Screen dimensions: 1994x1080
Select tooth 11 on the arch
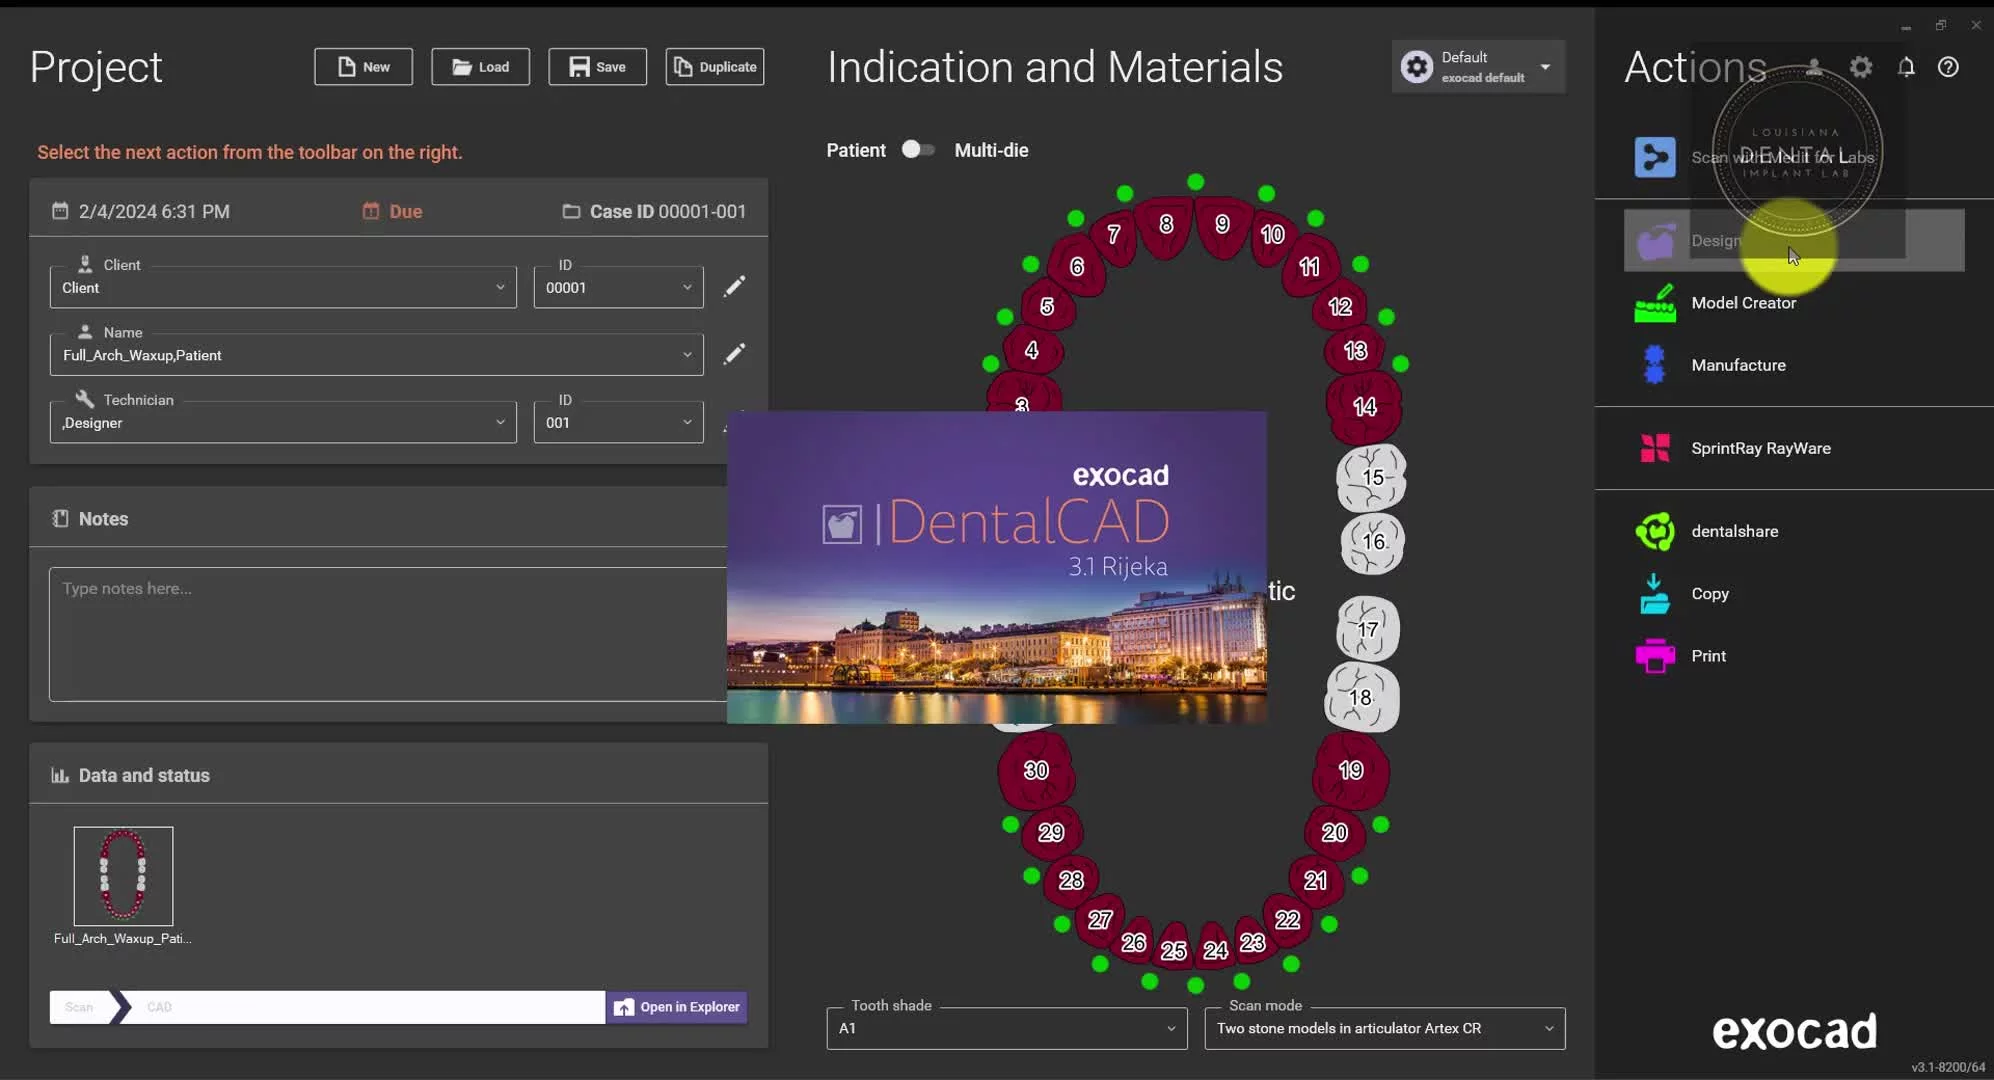pos(1309,267)
